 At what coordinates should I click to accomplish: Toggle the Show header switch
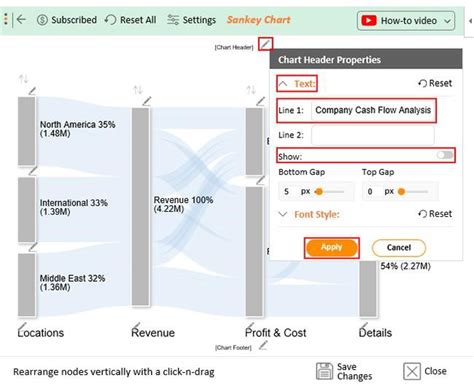coord(445,155)
